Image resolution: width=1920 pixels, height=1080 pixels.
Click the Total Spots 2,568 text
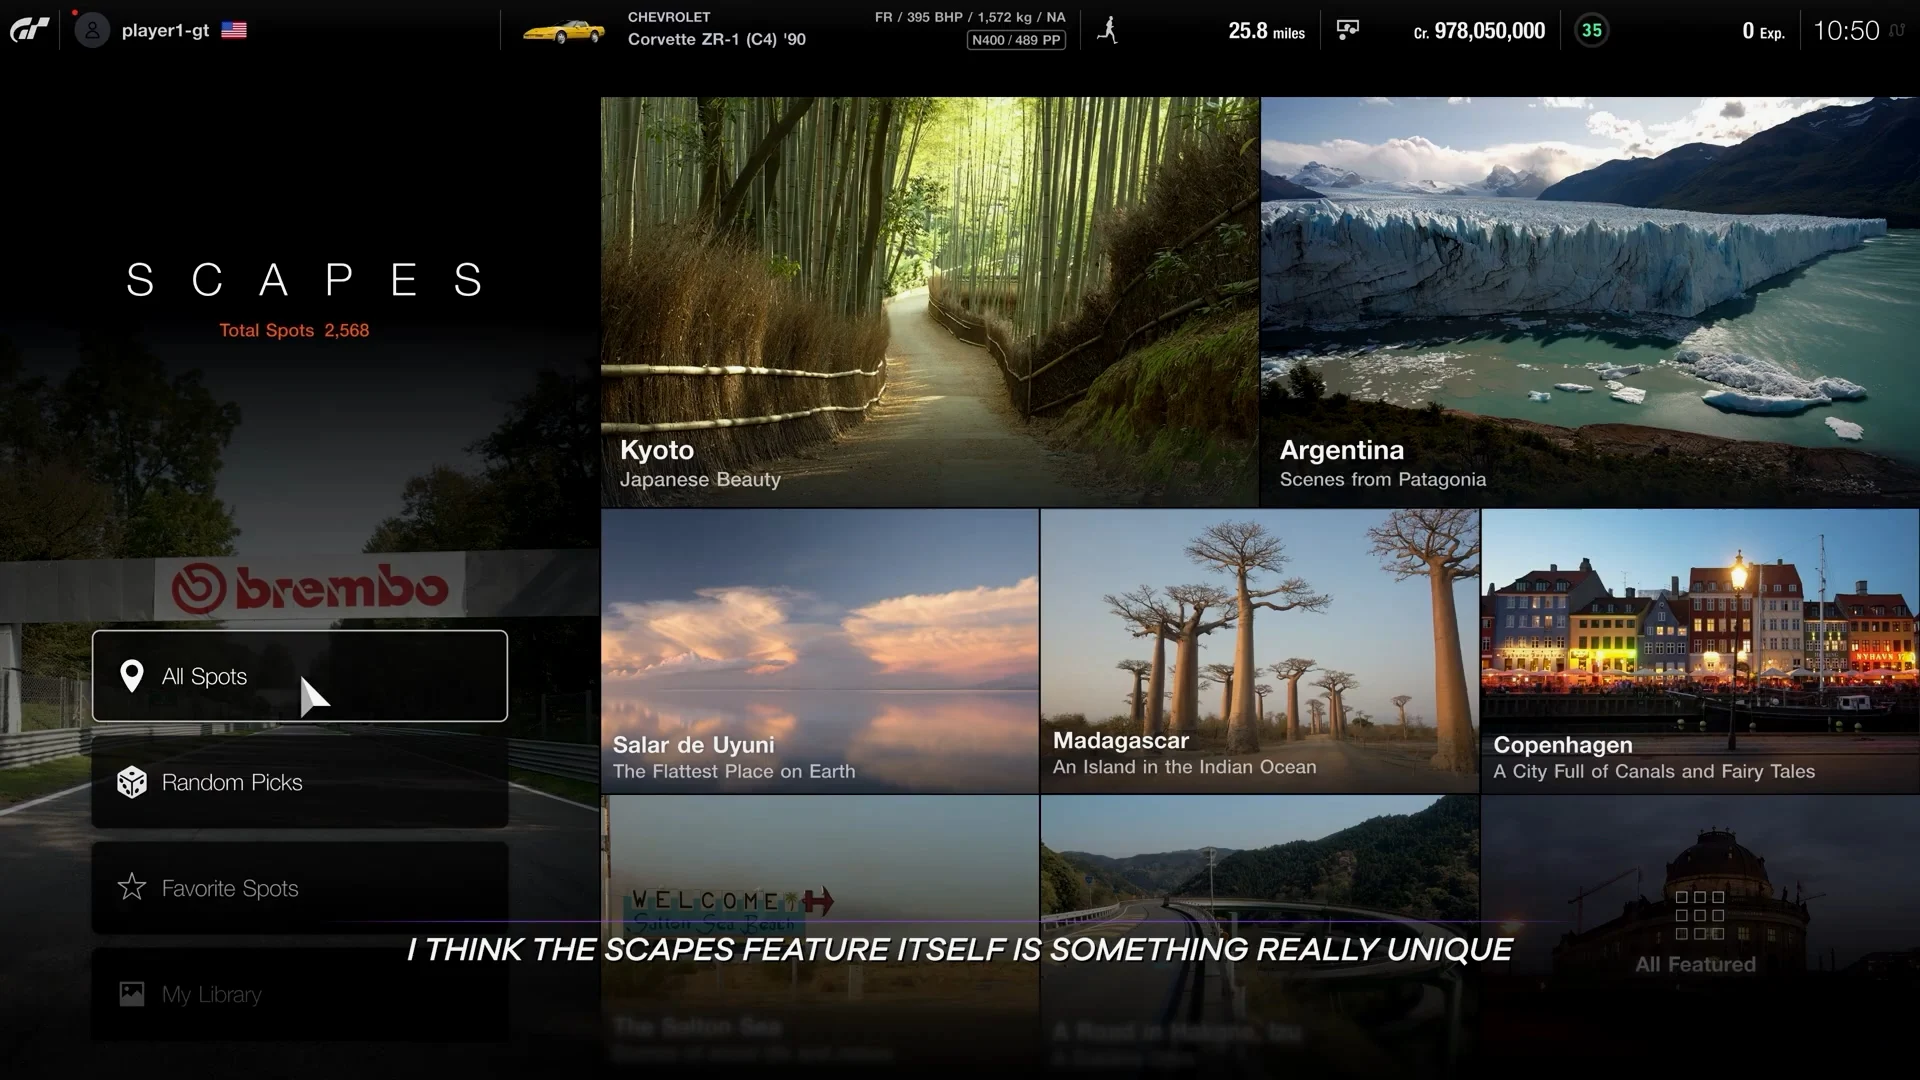pyautogui.click(x=294, y=330)
